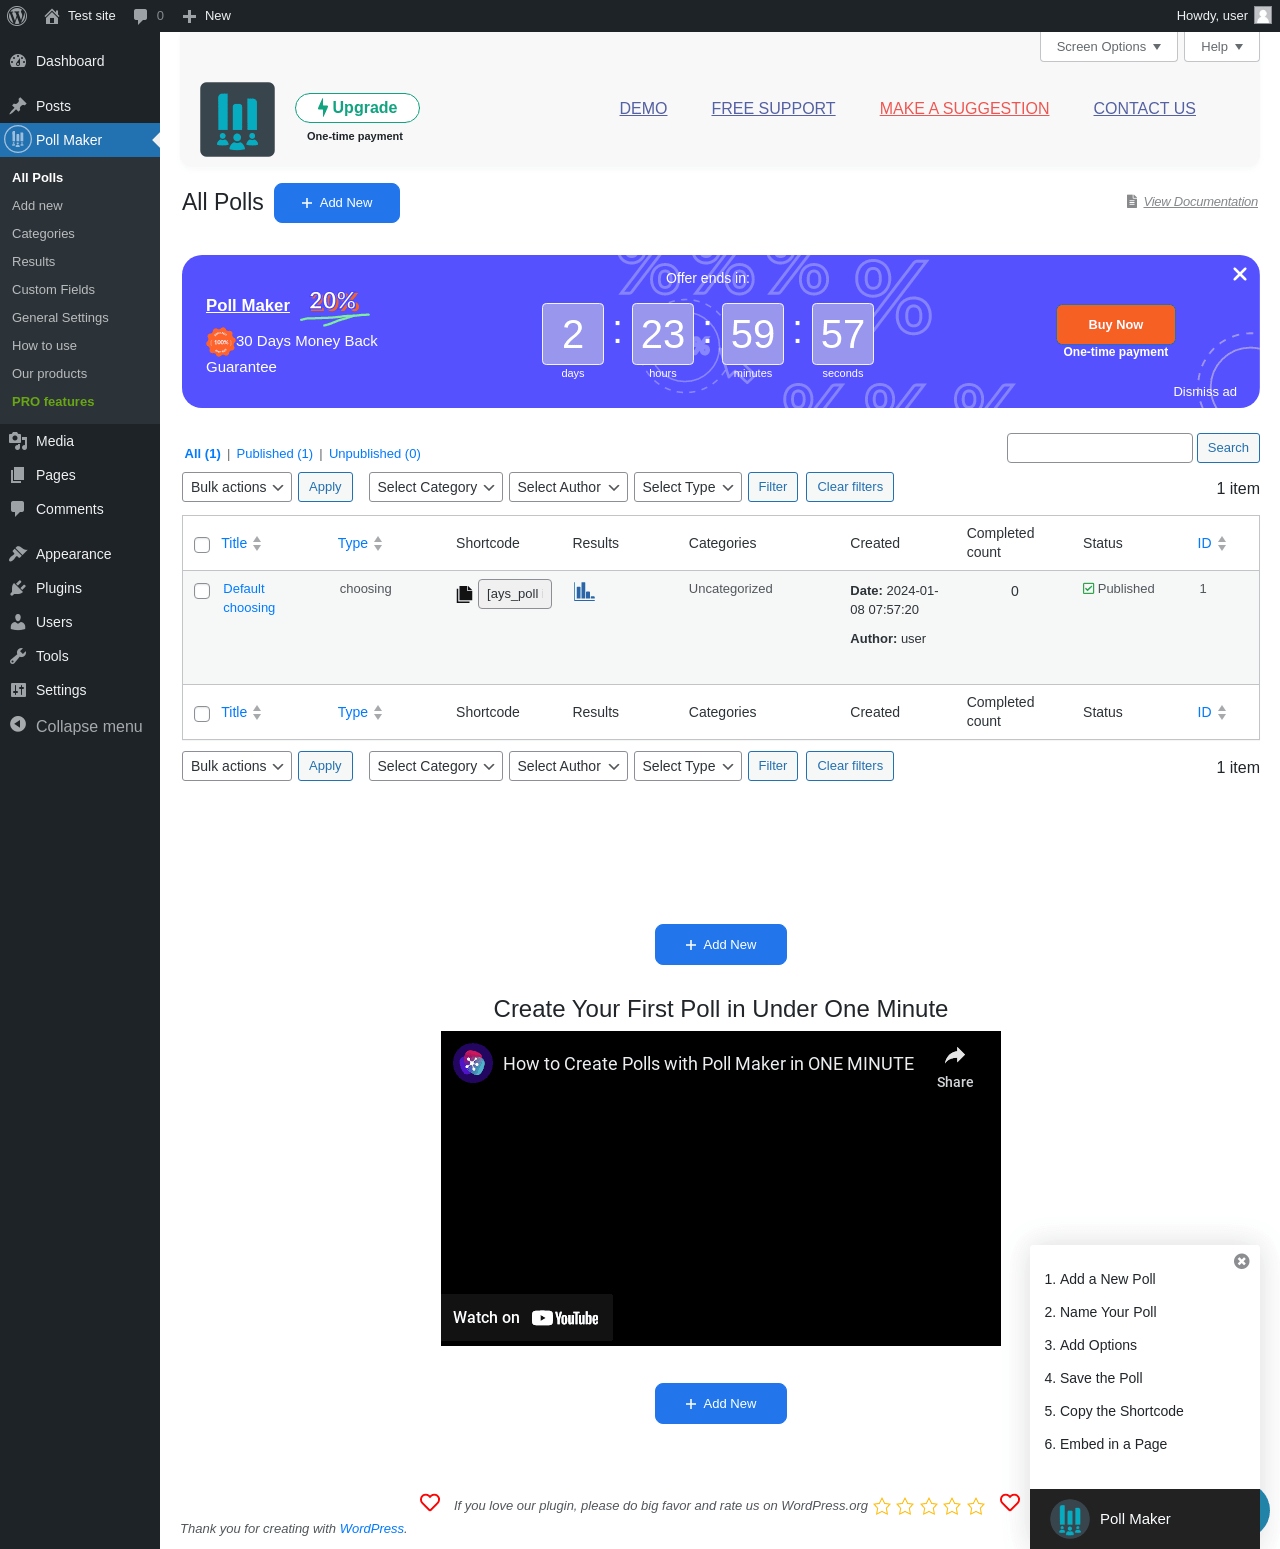
Task: Expand the Help panel
Action: tap(1222, 47)
